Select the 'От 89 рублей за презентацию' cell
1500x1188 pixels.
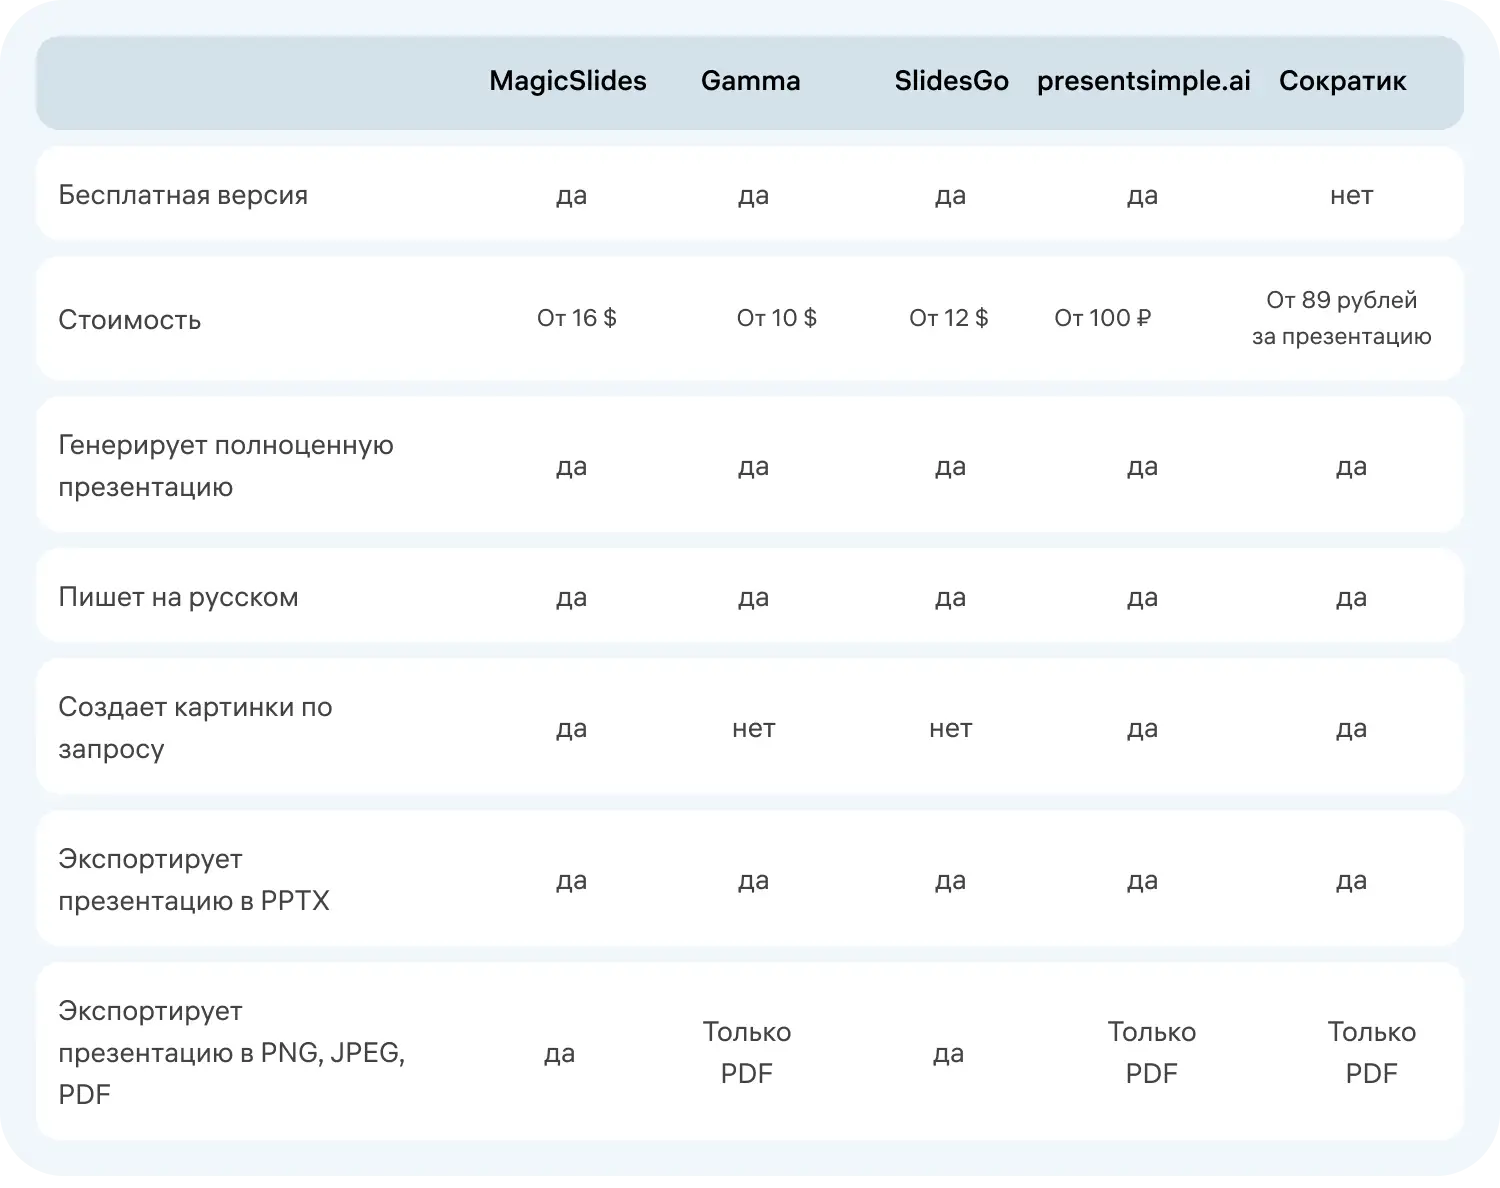(x=1341, y=318)
